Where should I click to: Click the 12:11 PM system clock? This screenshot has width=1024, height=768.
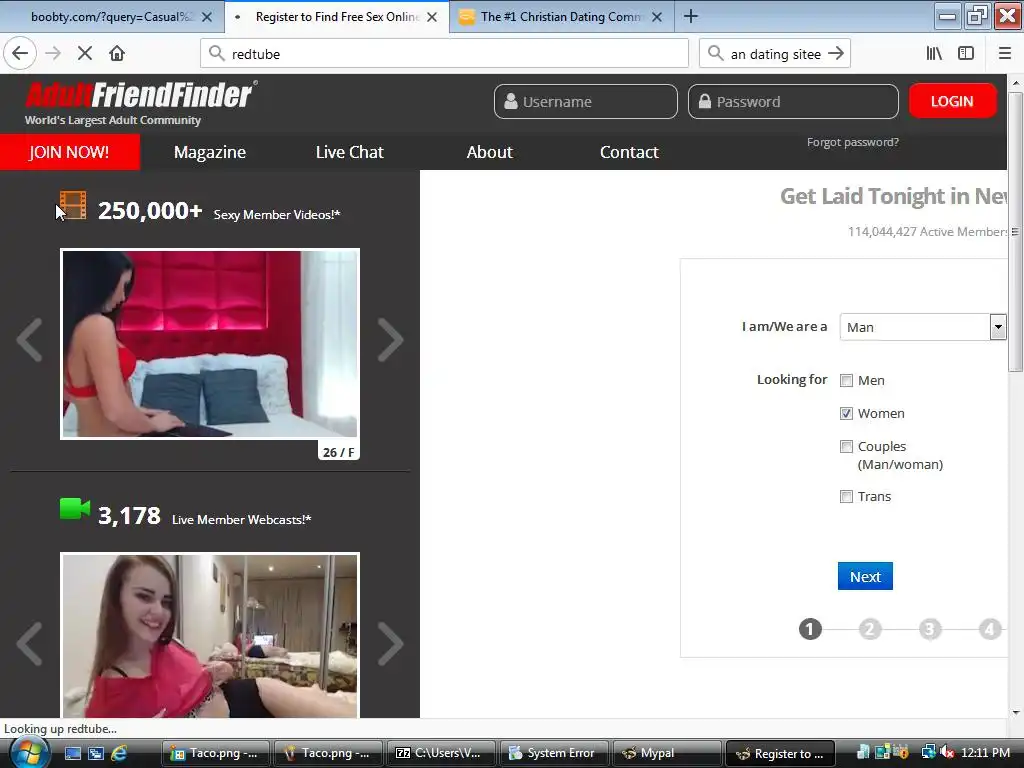pyautogui.click(x=985, y=753)
